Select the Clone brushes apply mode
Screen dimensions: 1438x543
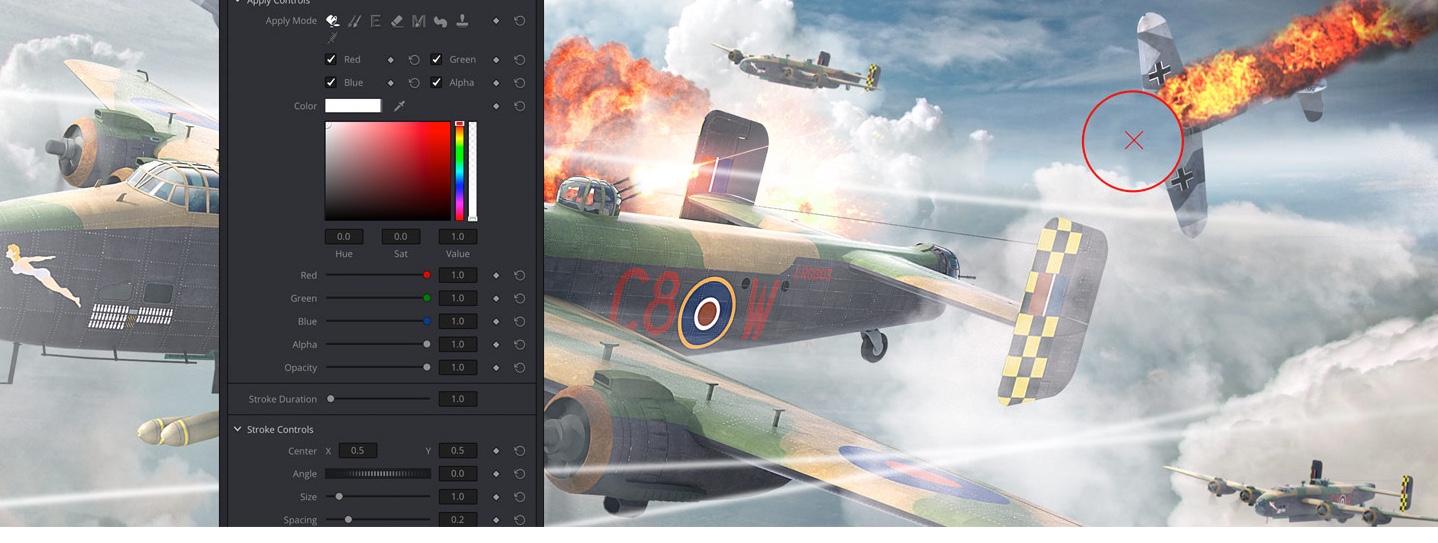click(x=354, y=21)
